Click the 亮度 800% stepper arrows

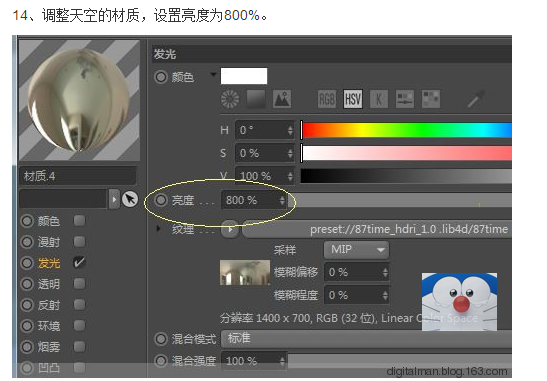282,200
